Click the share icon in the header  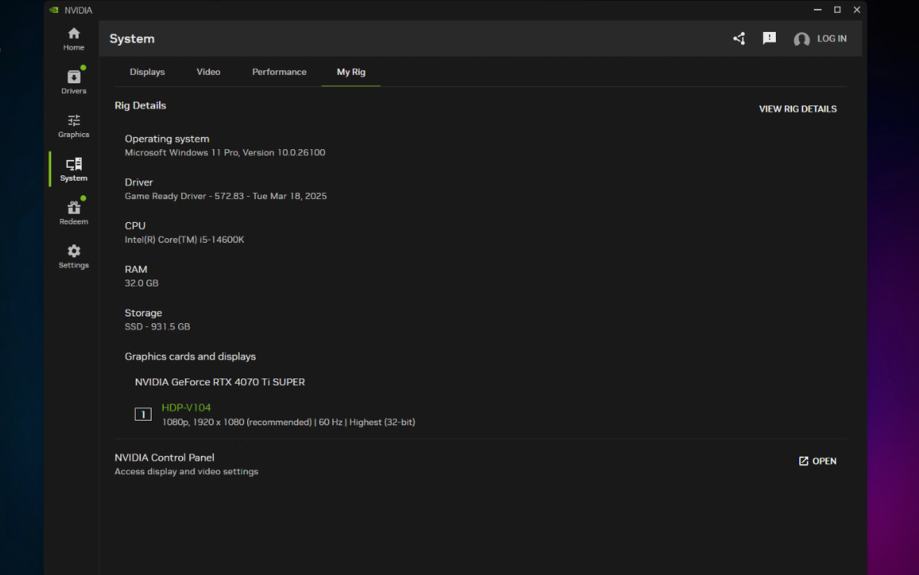[x=739, y=39]
